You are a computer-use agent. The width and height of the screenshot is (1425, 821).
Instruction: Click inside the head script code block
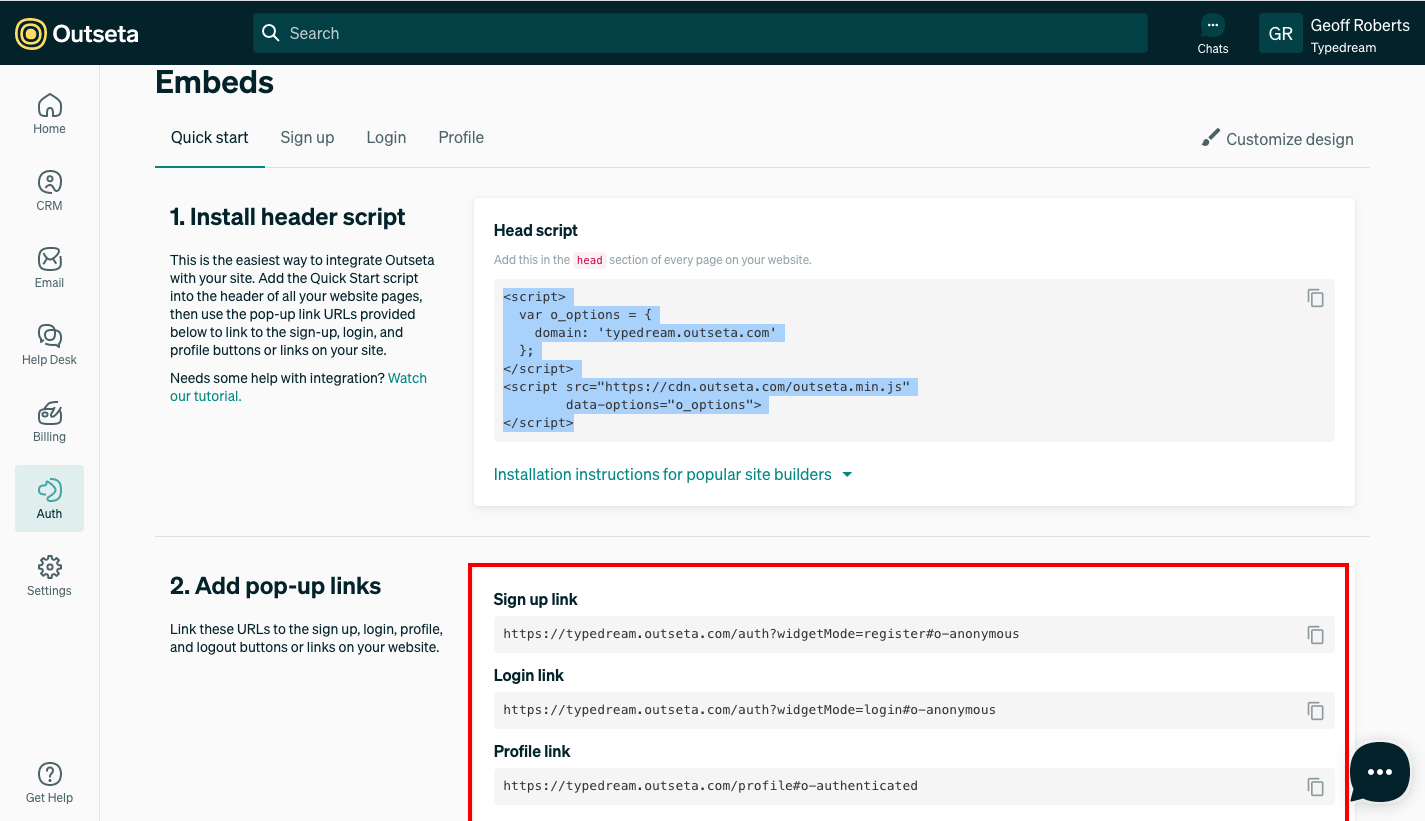(914, 360)
